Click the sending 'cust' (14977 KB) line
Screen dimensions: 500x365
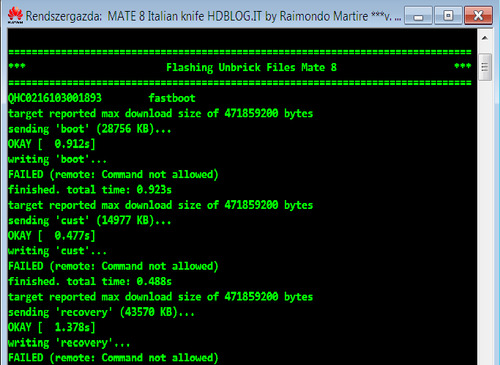coord(90,220)
